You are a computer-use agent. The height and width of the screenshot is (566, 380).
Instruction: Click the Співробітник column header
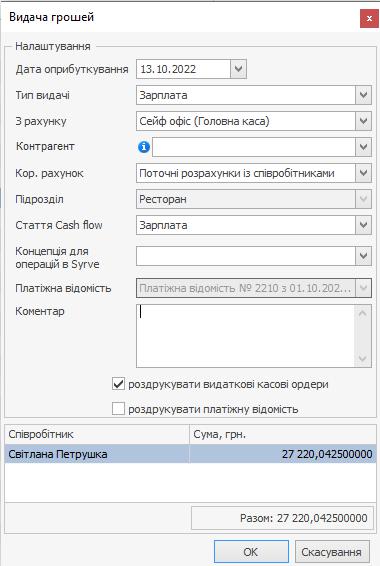(97, 434)
